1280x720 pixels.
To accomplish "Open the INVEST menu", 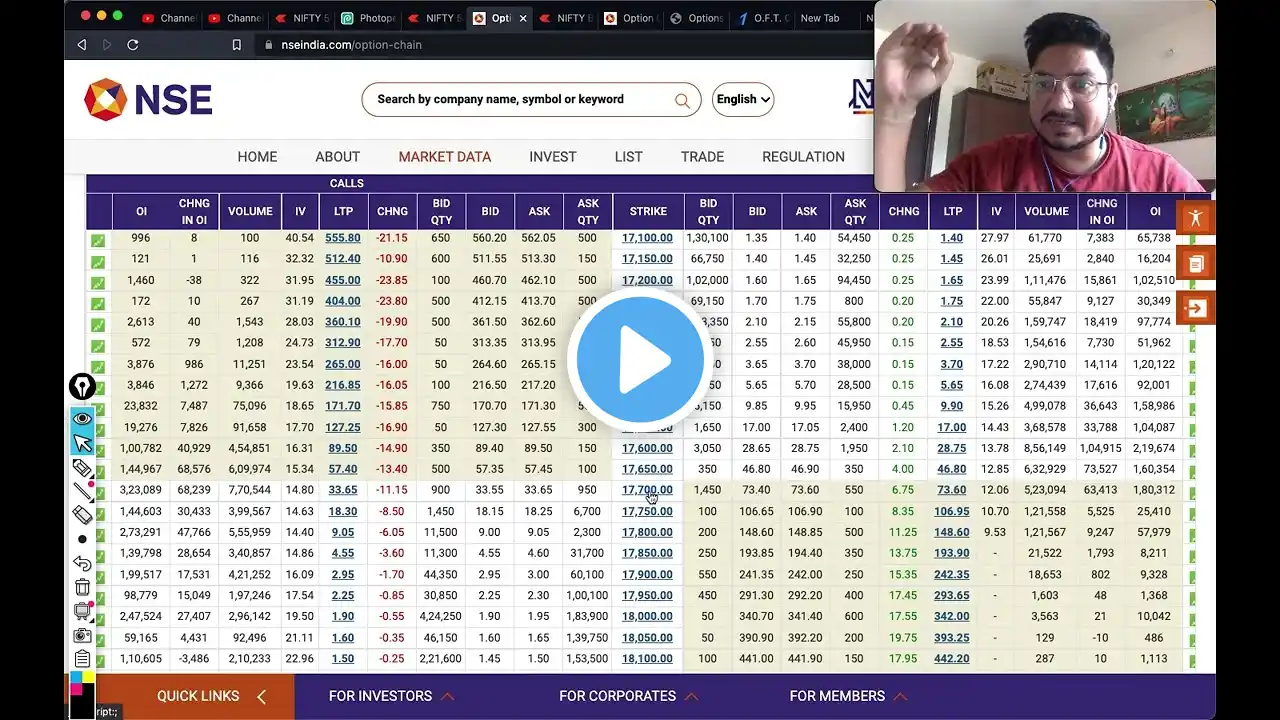I will (x=553, y=157).
